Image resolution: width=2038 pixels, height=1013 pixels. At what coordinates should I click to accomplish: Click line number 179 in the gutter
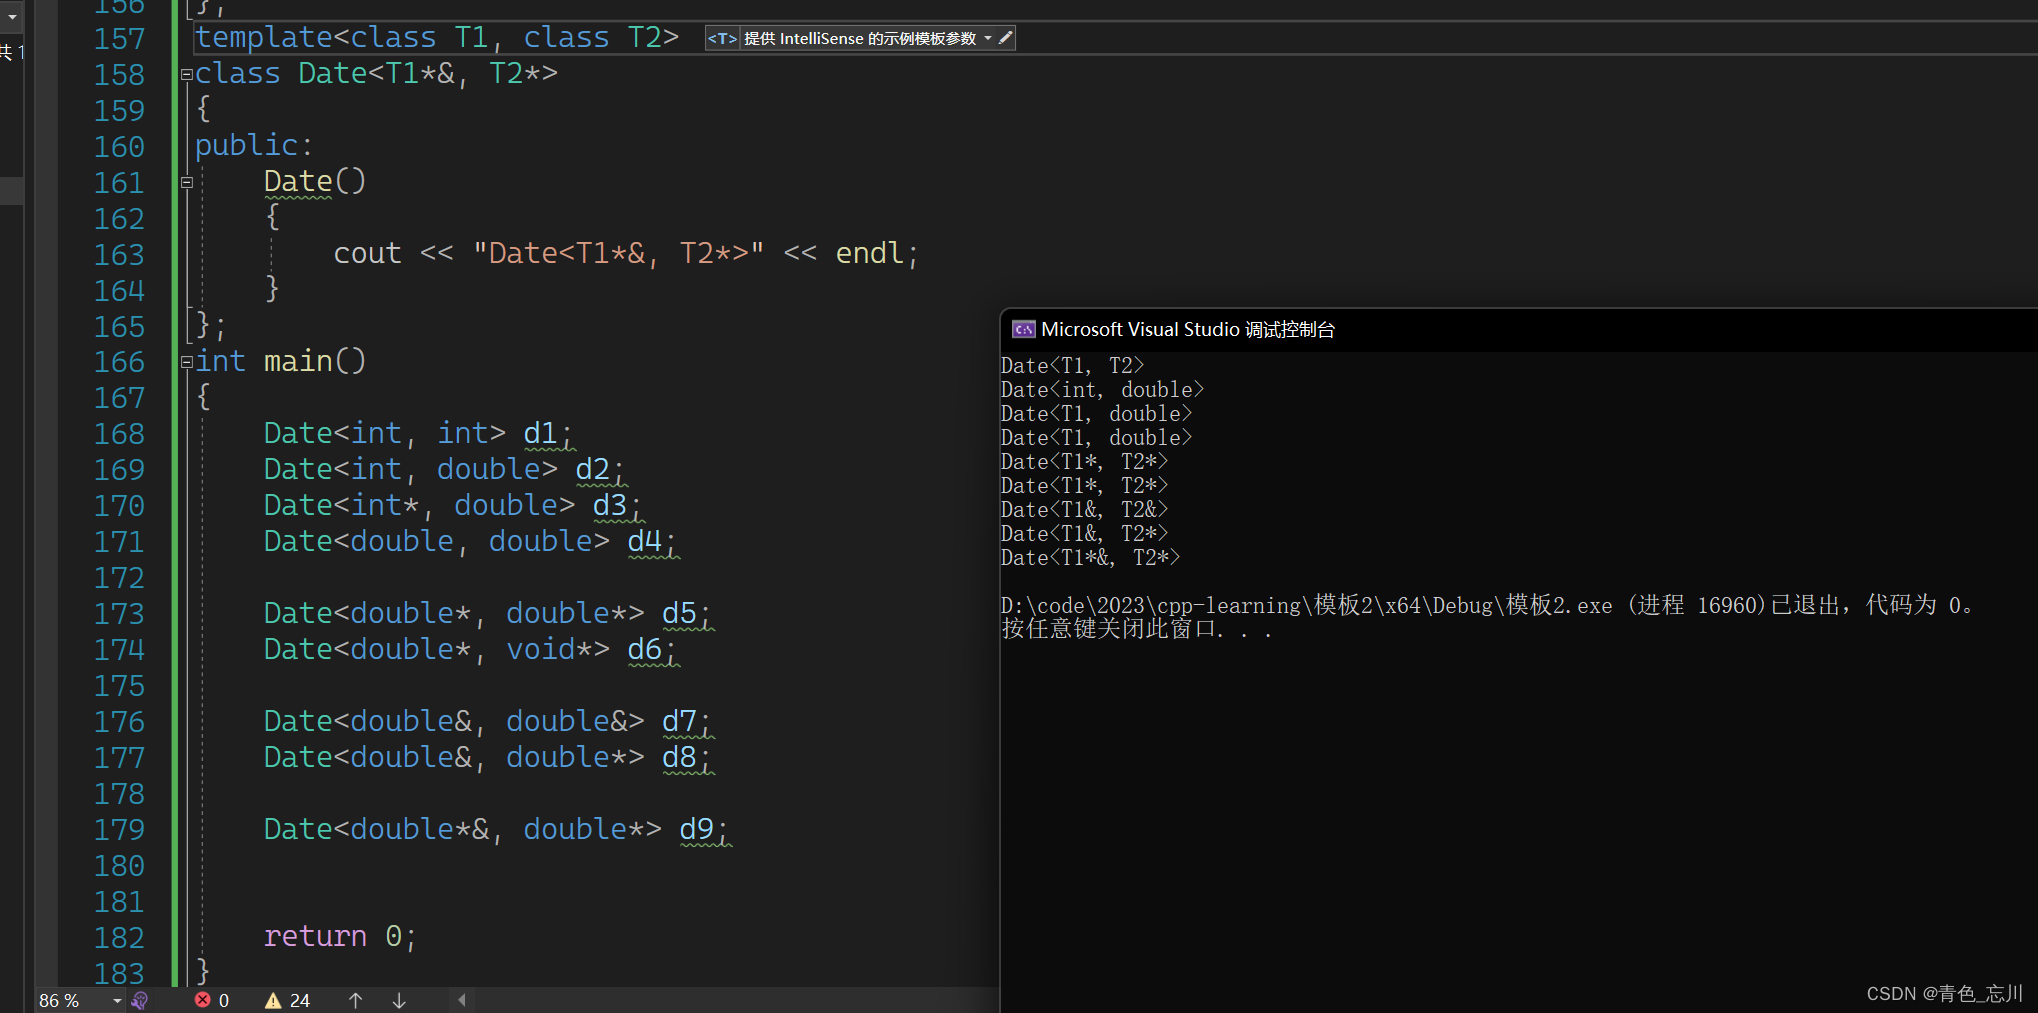coord(119,830)
